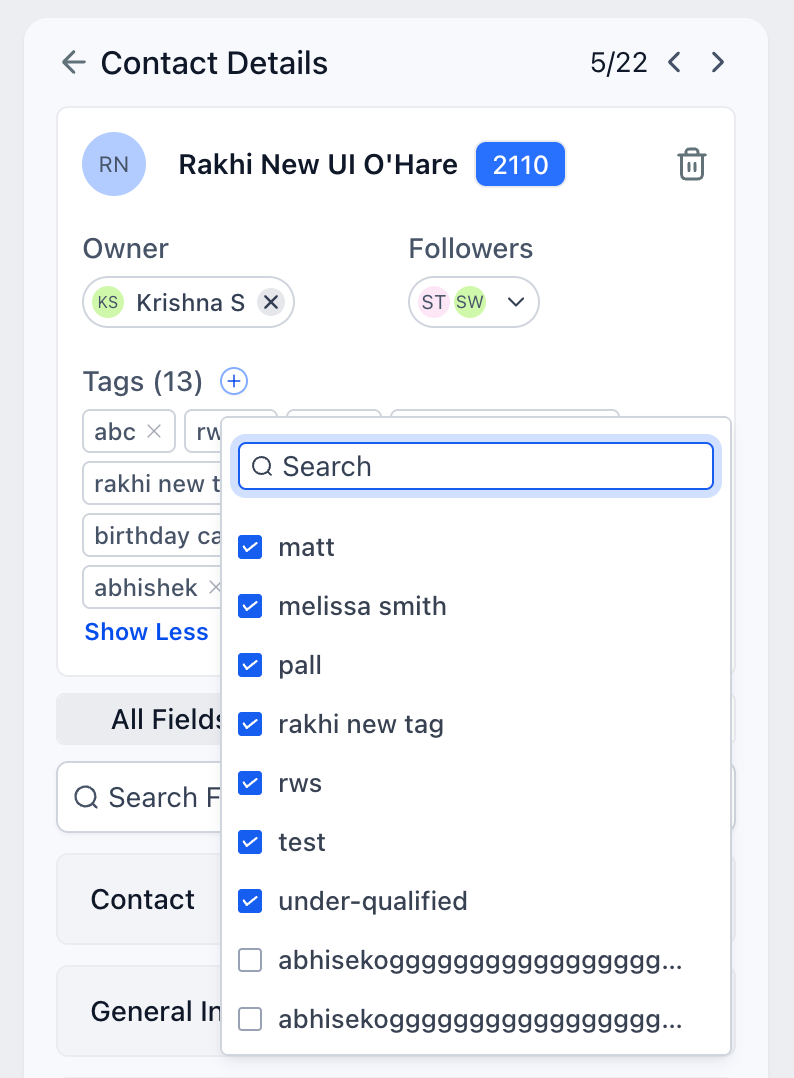The width and height of the screenshot is (794, 1078).
Task: Check the first abhisekogggg tag checkbox
Action: click(x=250, y=961)
